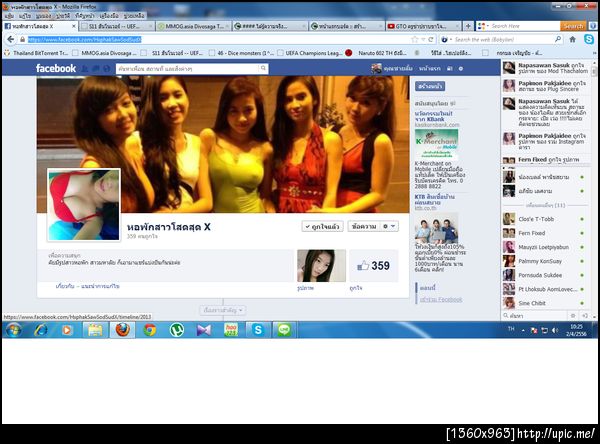
Task: Open the page profile picture thumbnail
Action: (x=84, y=205)
